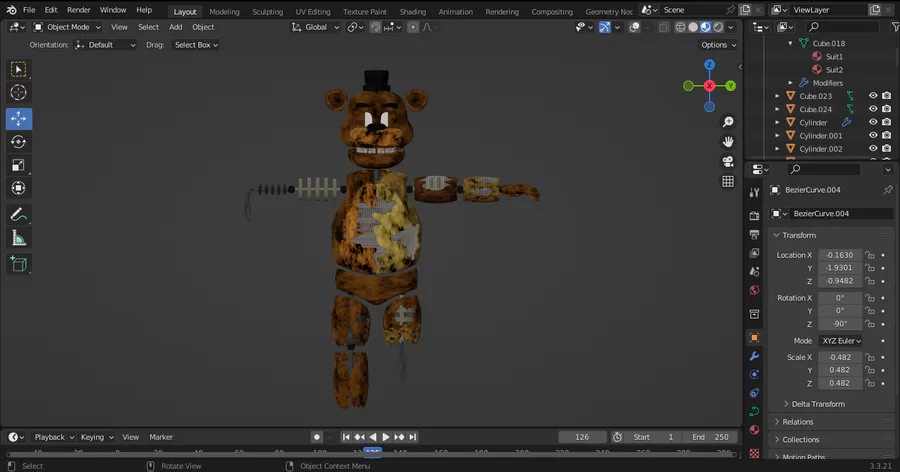Viewport: 900px width, 472px height.
Task: Open the World properties tab
Action: click(754, 290)
